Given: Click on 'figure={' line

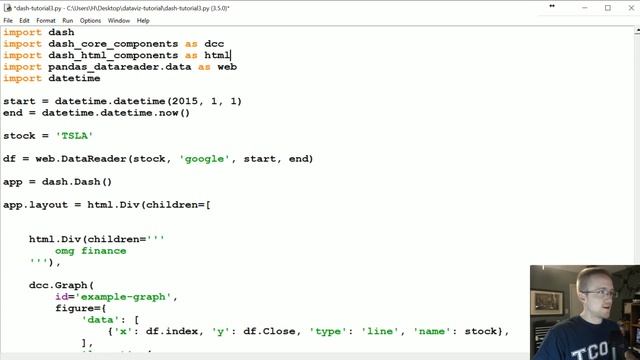Looking at the screenshot, I should pyautogui.click(x=81, y=308).
